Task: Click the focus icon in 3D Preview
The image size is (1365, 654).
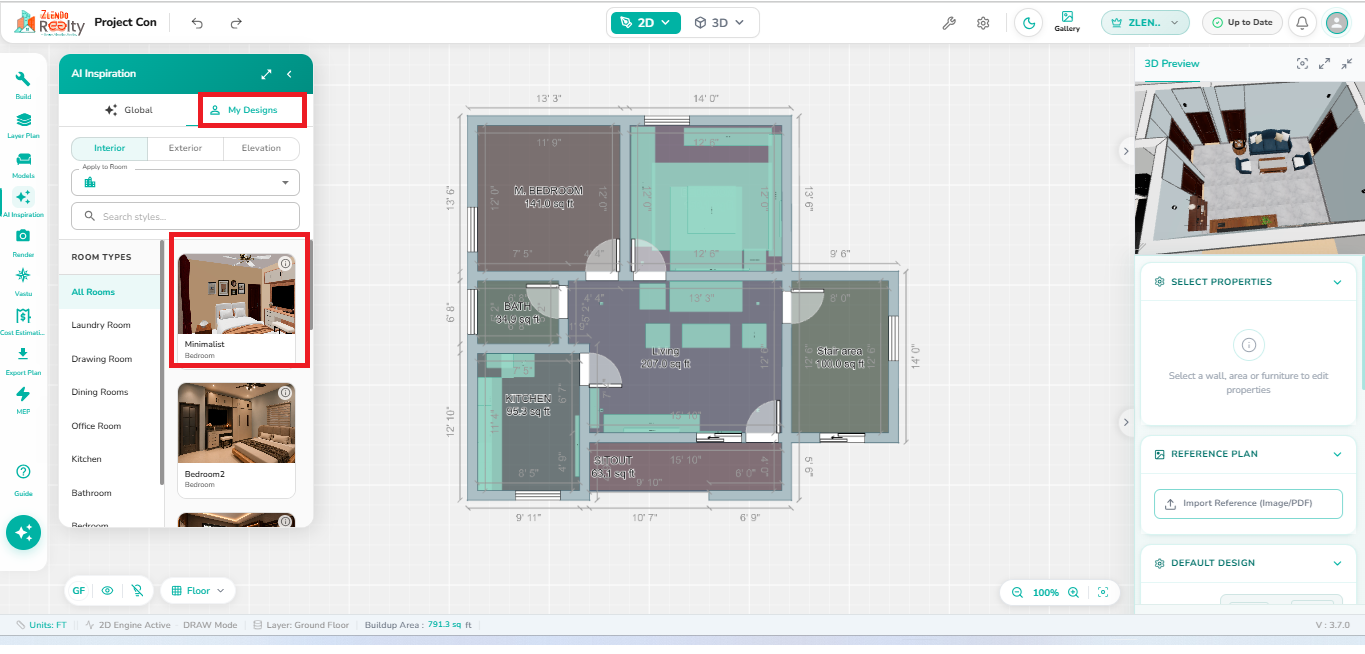Action: tap(1302, 63)
